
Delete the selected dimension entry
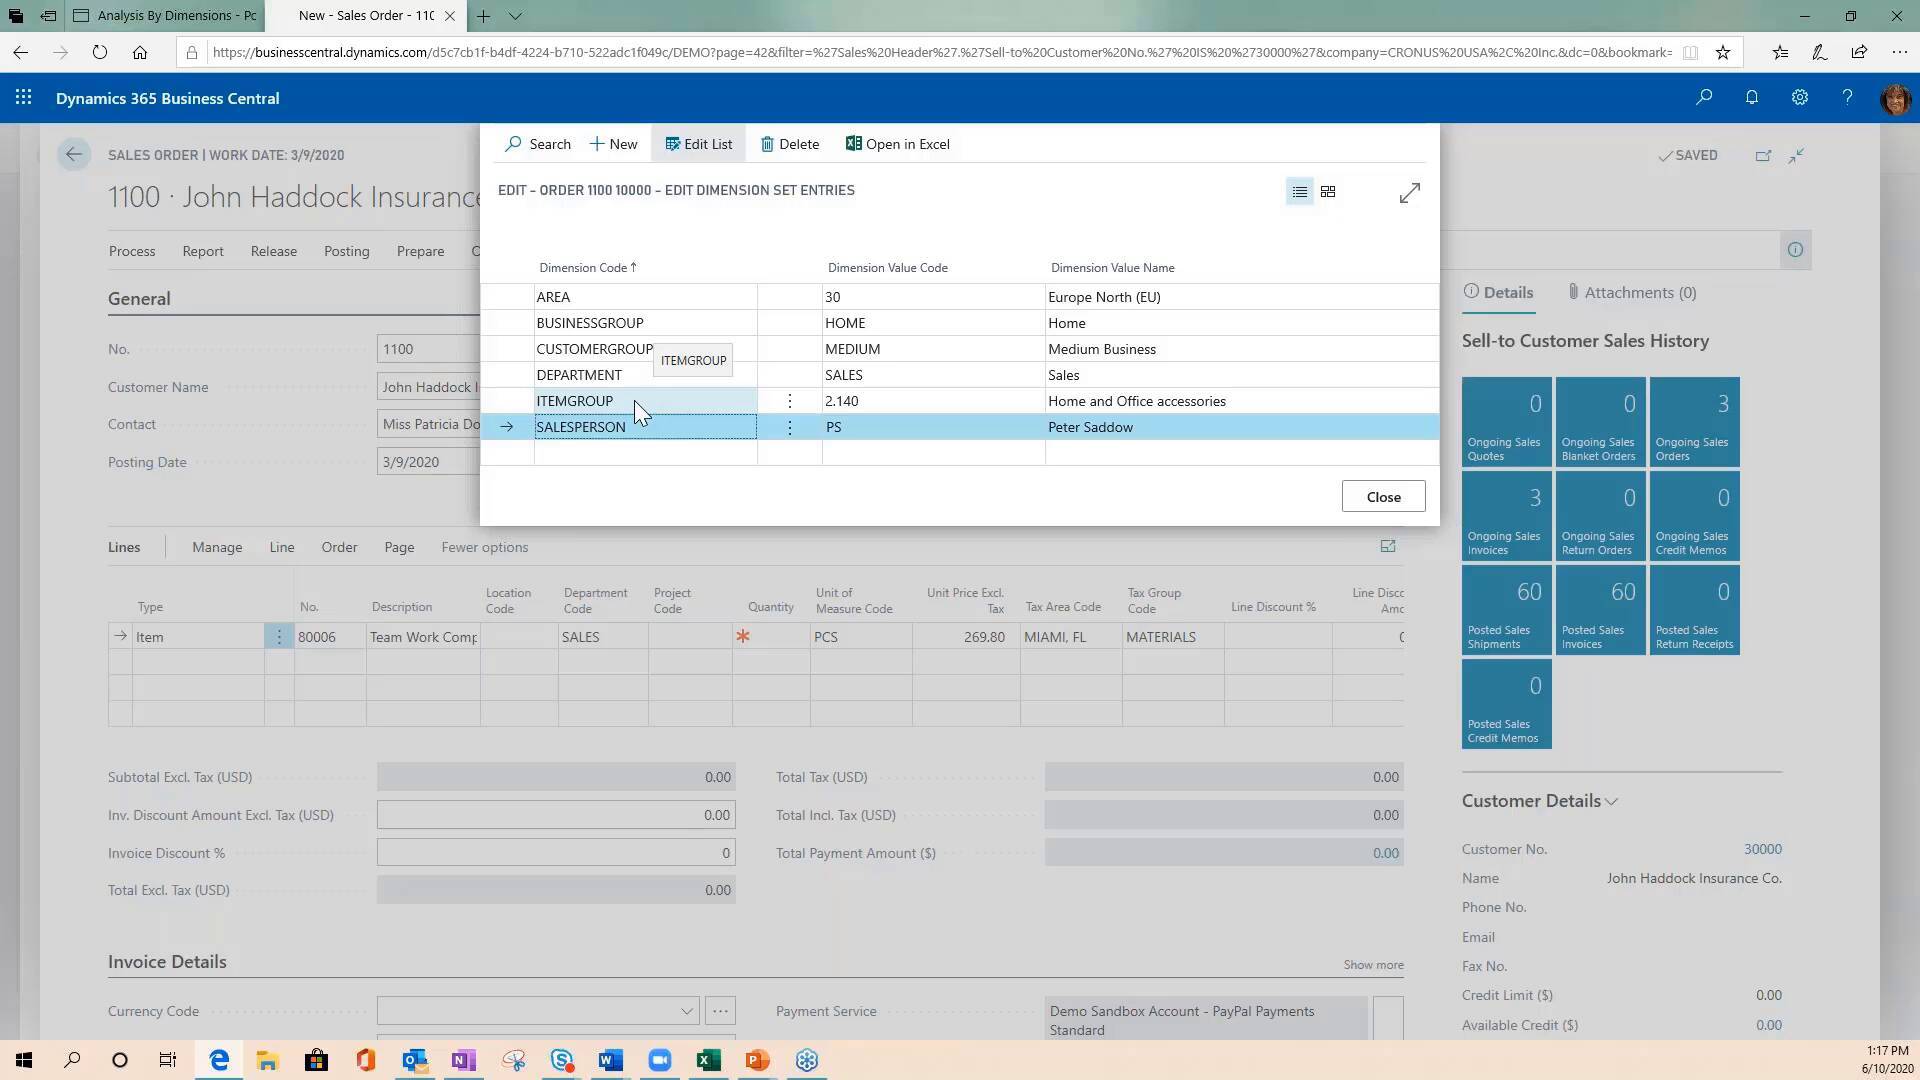[789, 143]
